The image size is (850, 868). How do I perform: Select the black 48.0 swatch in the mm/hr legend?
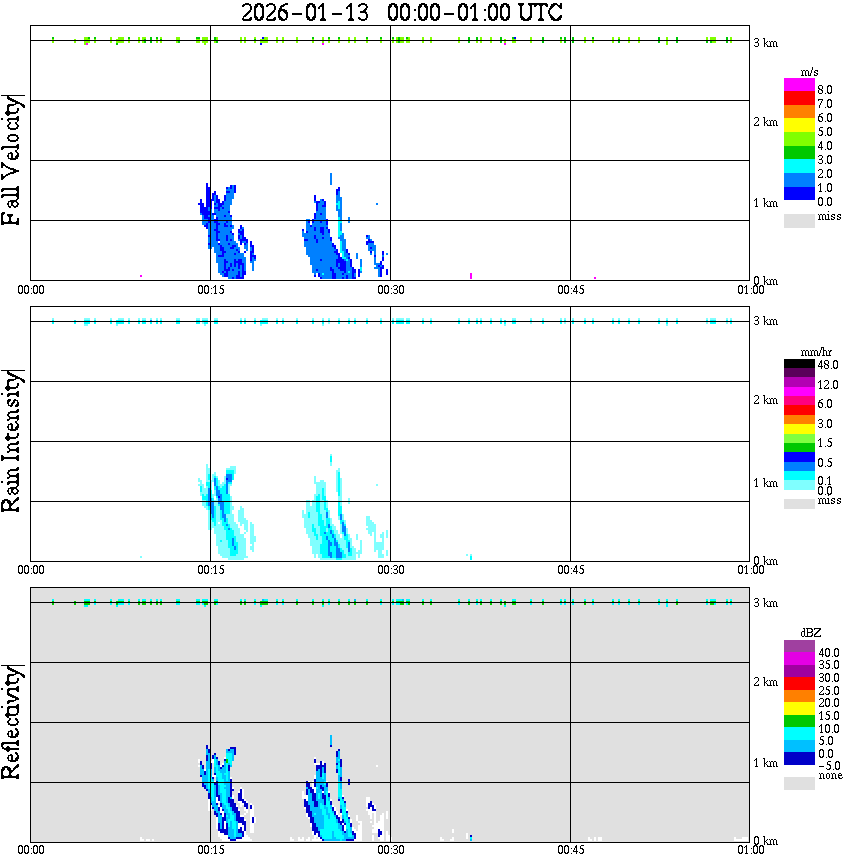click(799, 364)
